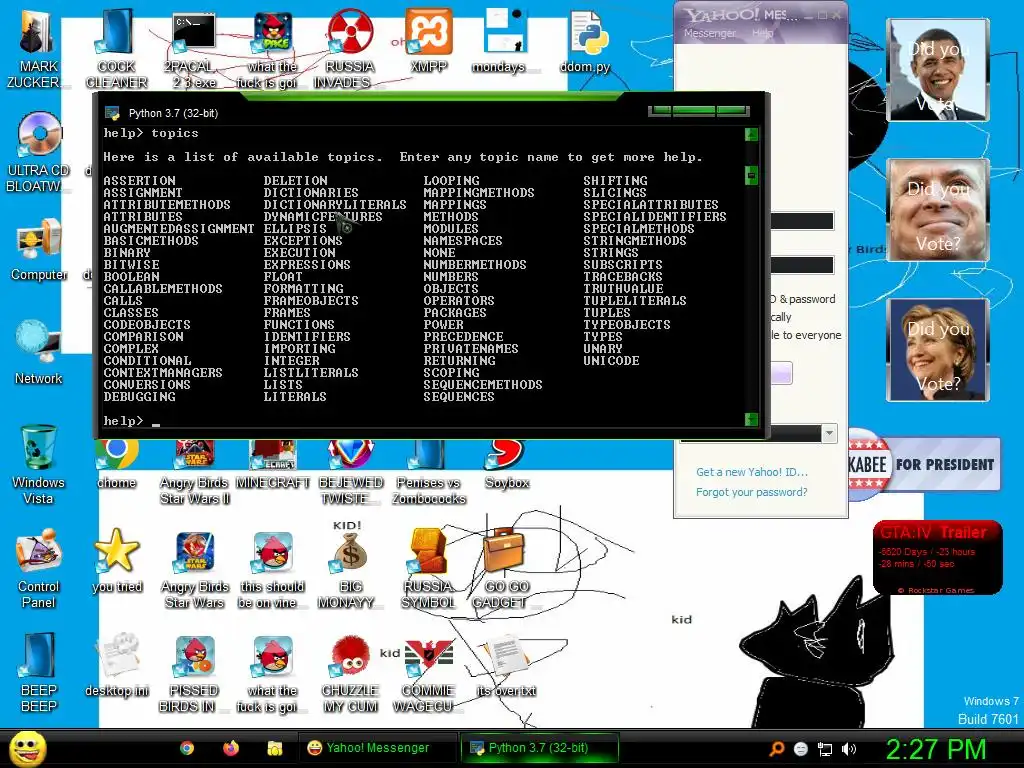The image size is (1024, 768).
Task: Click the Hillary Did you Vote? gadget
Action: (938, 349)
